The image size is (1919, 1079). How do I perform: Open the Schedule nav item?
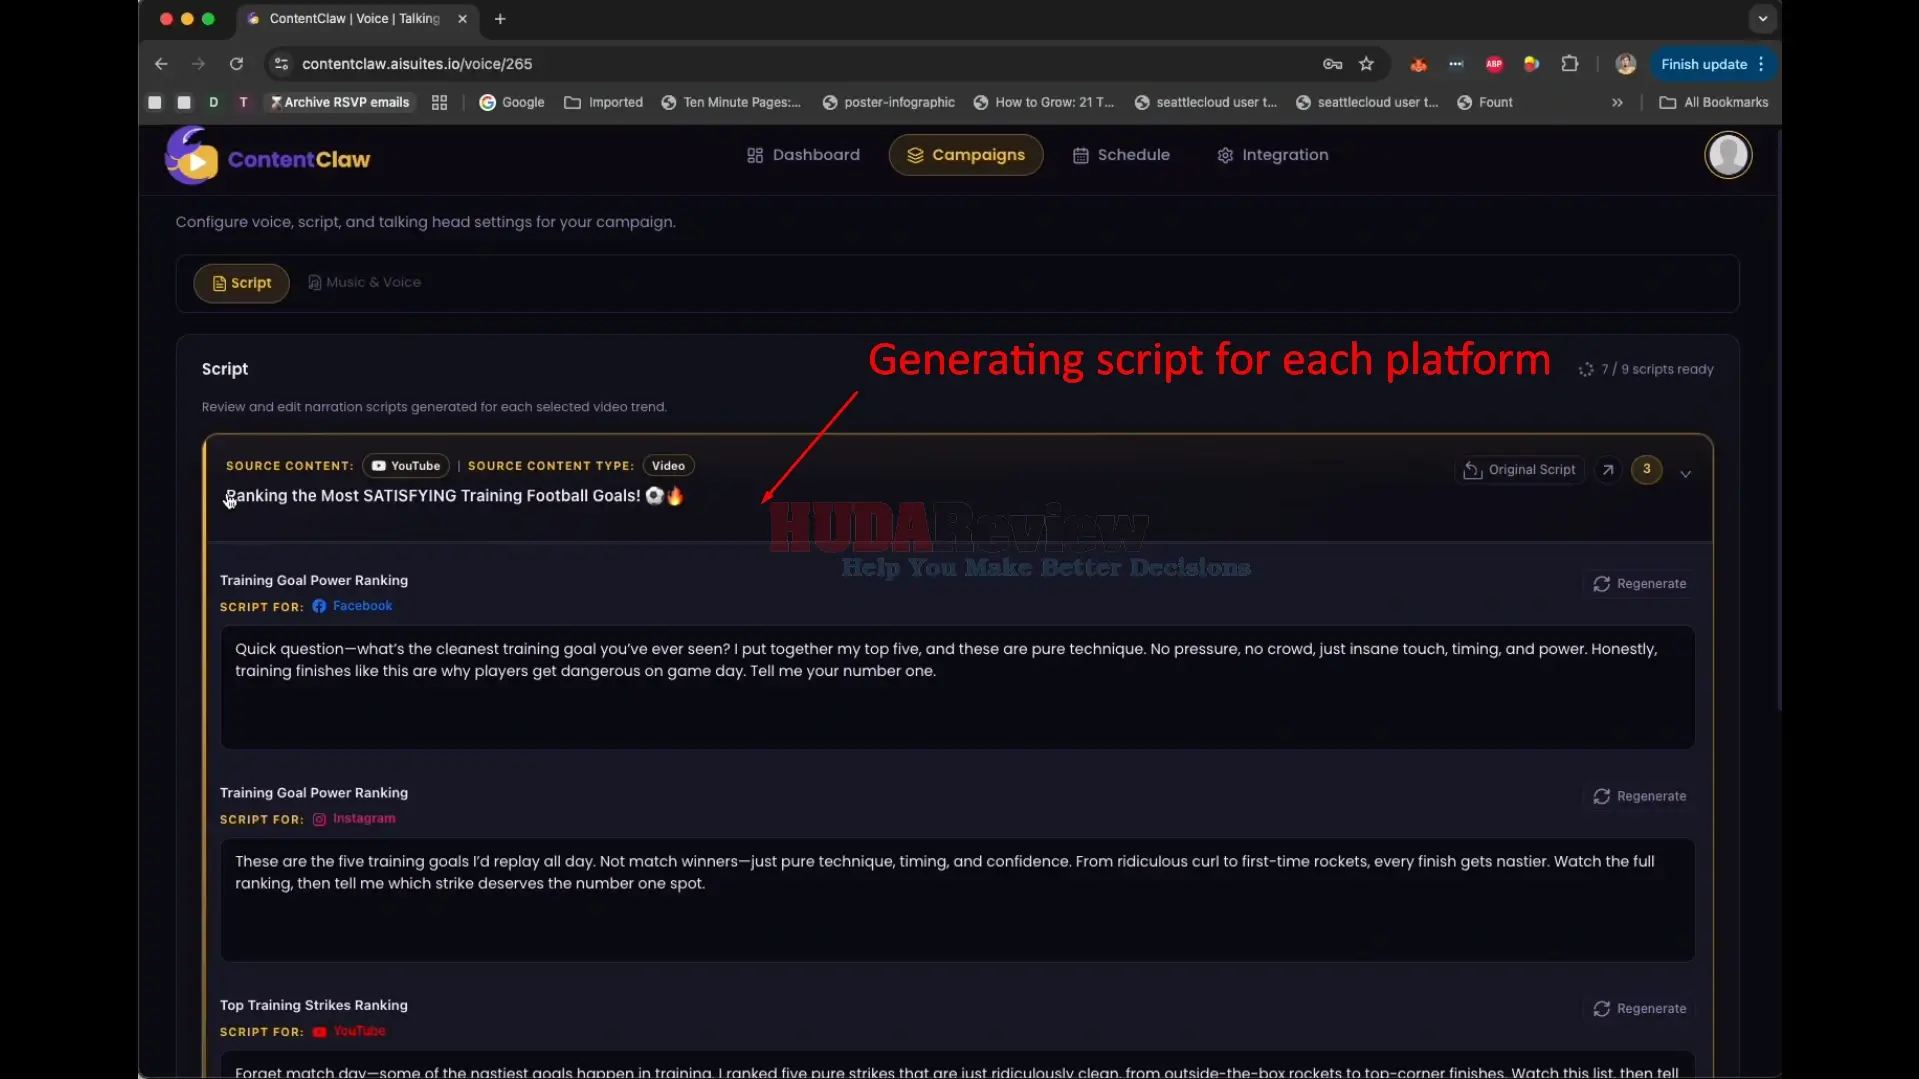(x=1121, y=155)
